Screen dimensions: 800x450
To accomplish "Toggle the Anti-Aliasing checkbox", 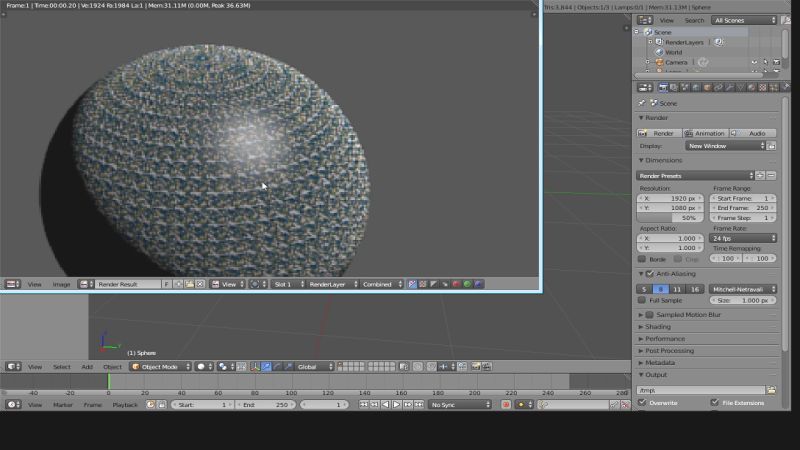I will 649,274.
